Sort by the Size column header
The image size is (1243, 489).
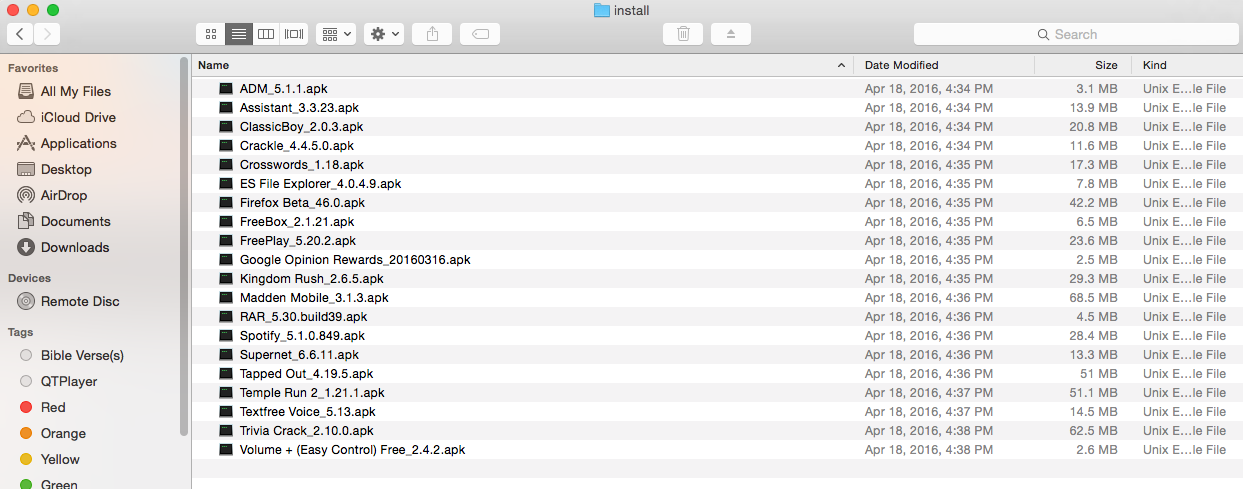1083,65
